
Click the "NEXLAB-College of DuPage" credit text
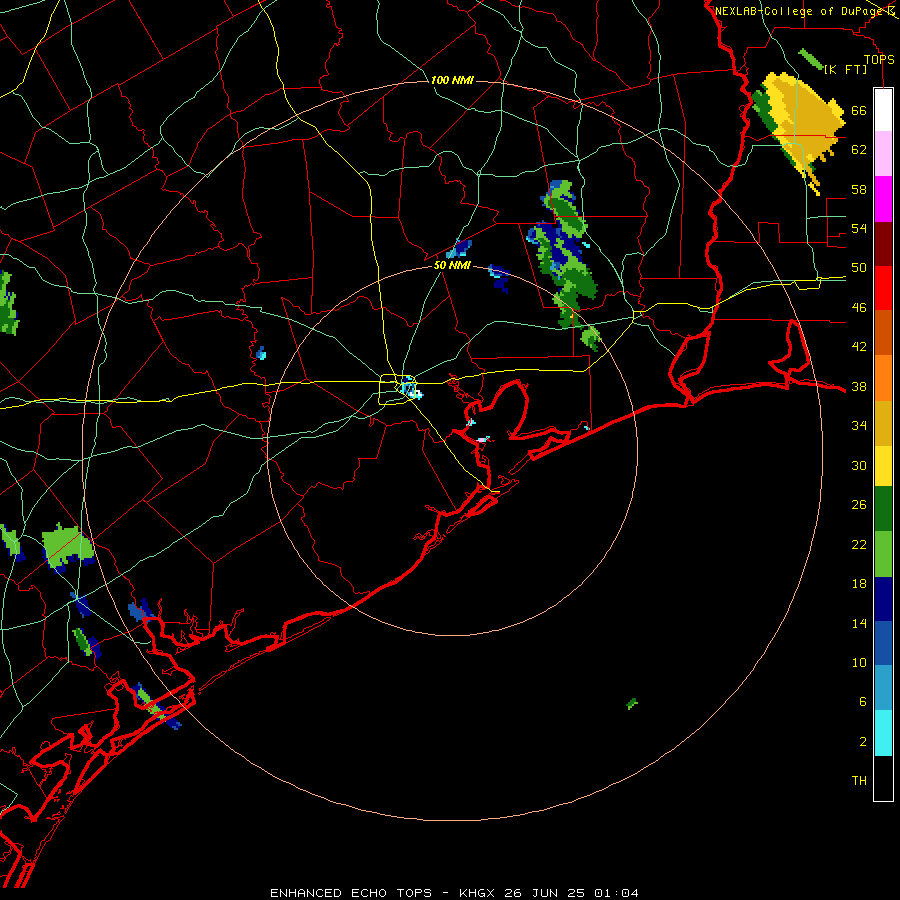point(799,11)
